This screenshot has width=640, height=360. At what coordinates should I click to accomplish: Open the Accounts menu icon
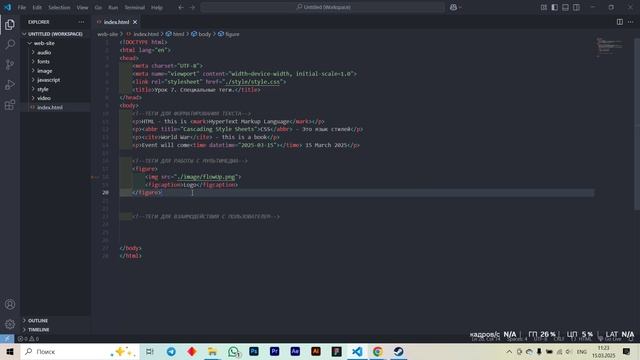(10, 304)
